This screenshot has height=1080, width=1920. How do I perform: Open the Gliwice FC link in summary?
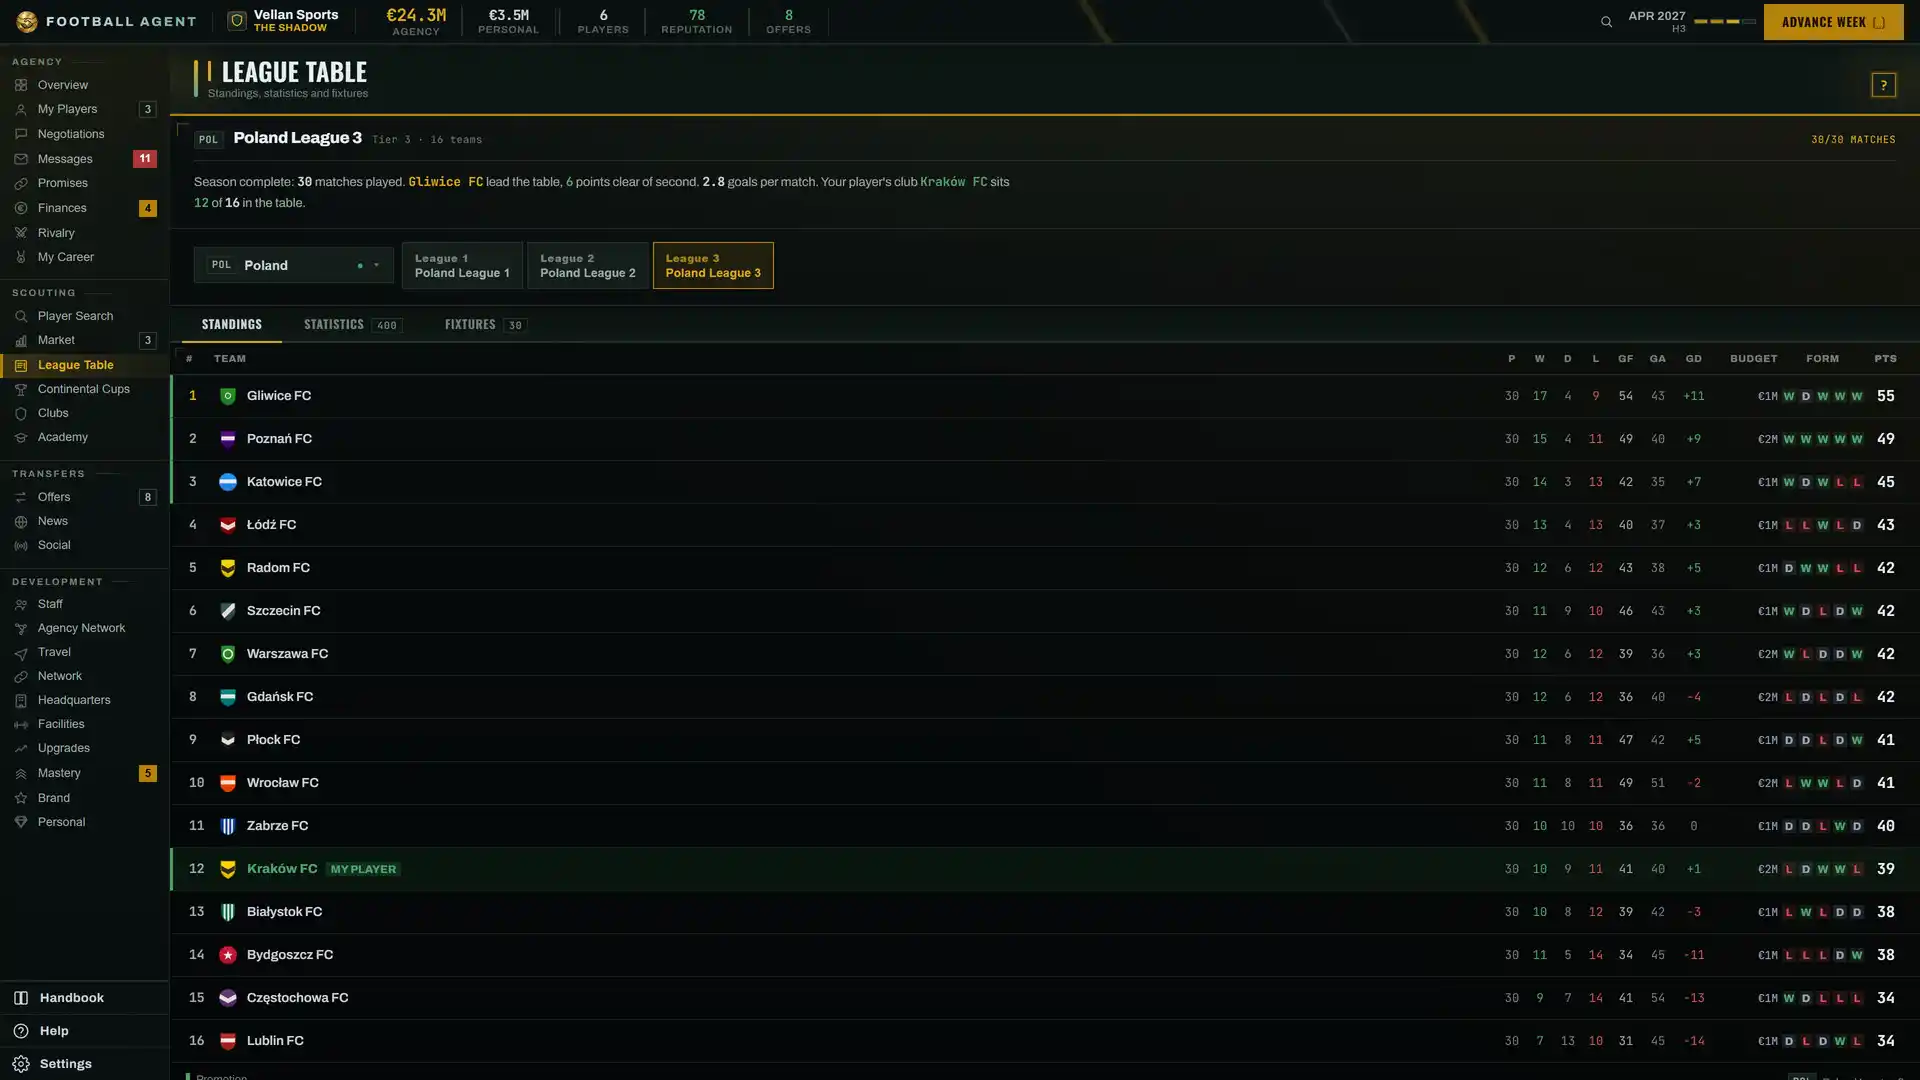[x=445, y=182]
